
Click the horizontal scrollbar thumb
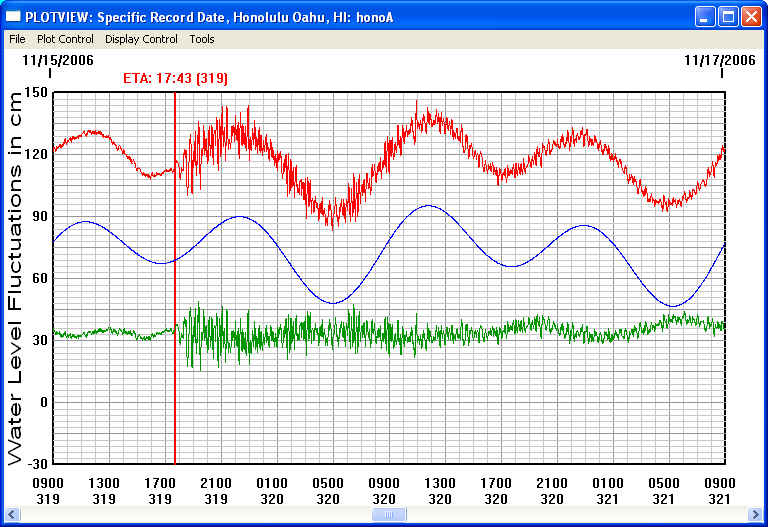point(389,515)
